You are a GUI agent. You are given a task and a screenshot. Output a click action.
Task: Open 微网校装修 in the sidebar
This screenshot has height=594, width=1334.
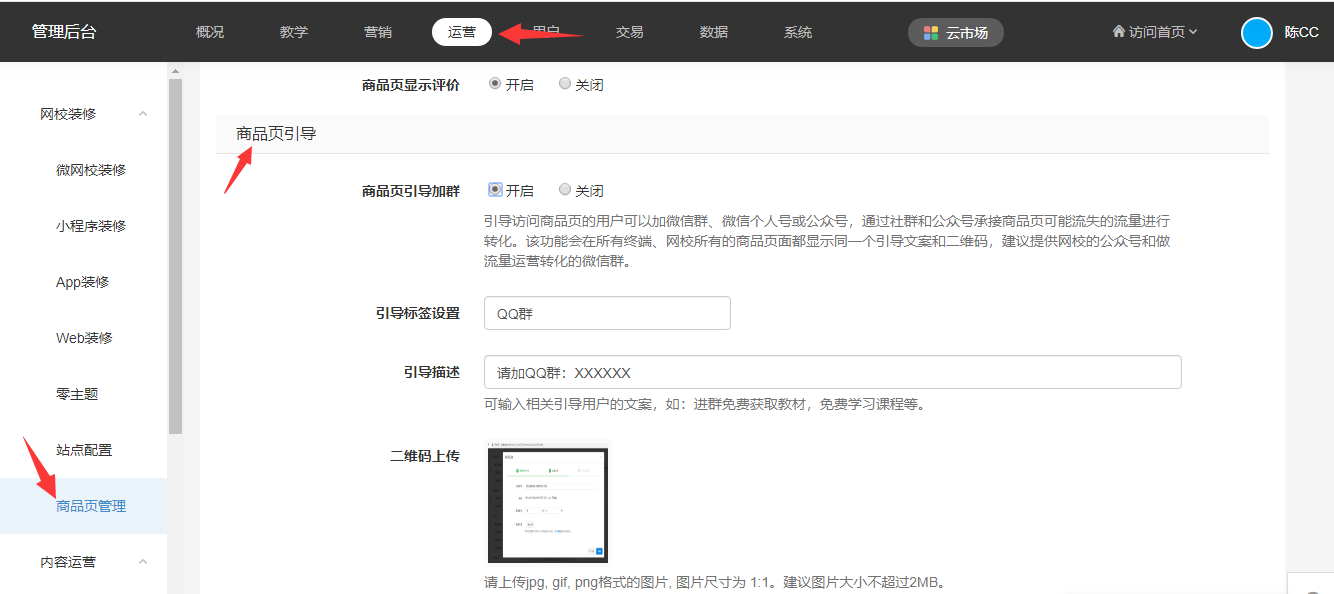[x=91, y=170]
